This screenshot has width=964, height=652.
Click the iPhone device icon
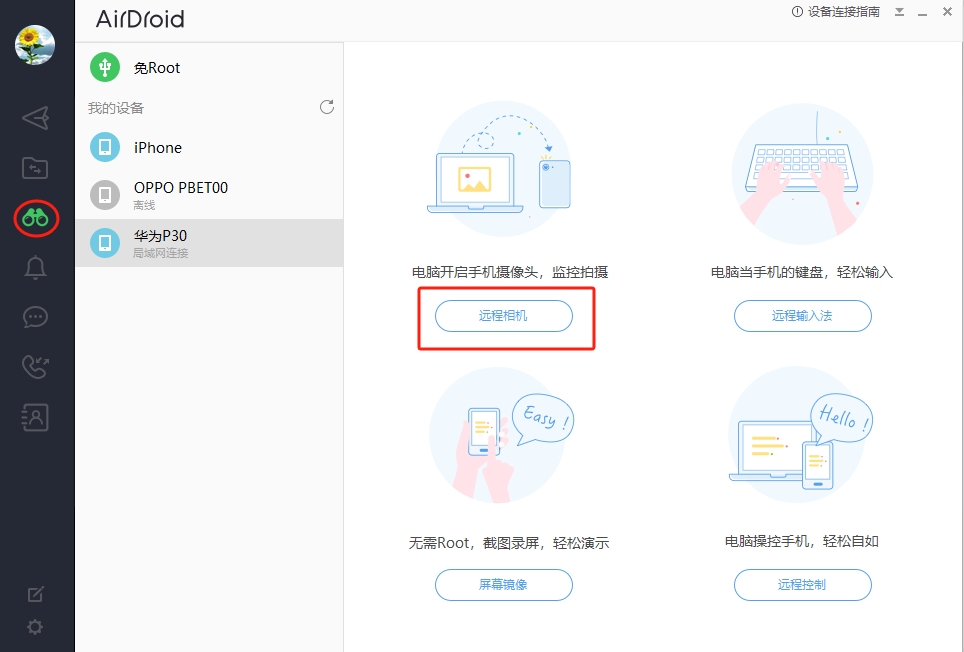(105, 147)
